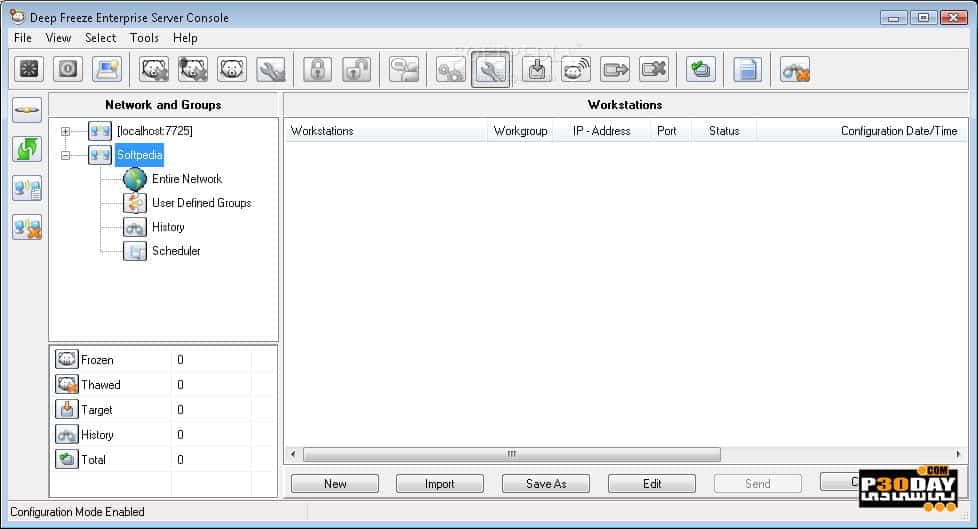978x529 pixels.
Task: Click the binoculars with orange X icon
Action: tap(795, 69)
